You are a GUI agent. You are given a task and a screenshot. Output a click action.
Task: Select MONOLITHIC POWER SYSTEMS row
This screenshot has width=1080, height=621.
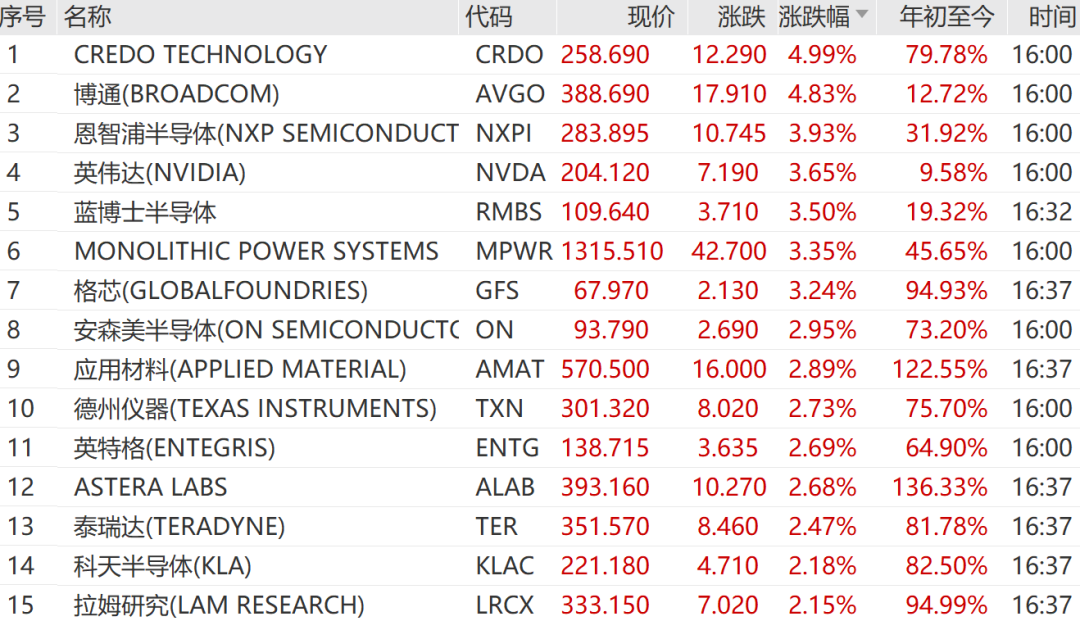(x=540, y=251)
